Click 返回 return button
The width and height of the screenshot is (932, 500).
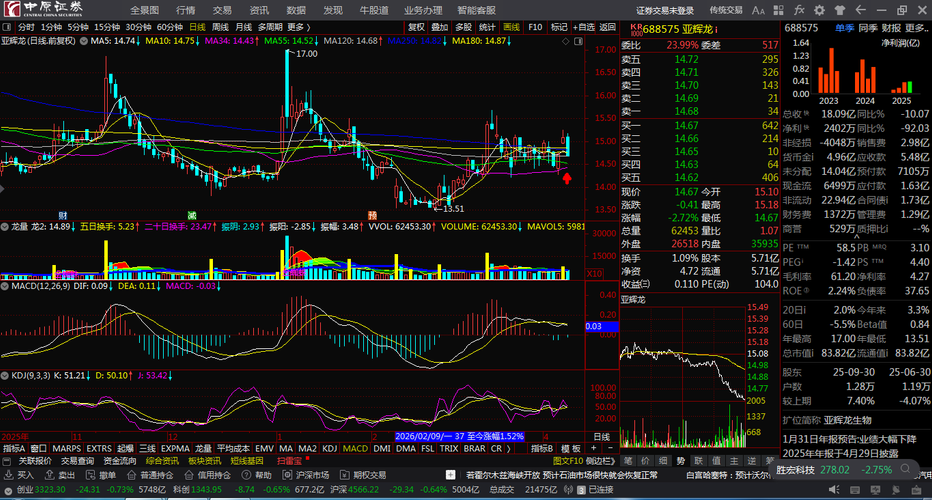pyautogui.click(x=607, y=27)
